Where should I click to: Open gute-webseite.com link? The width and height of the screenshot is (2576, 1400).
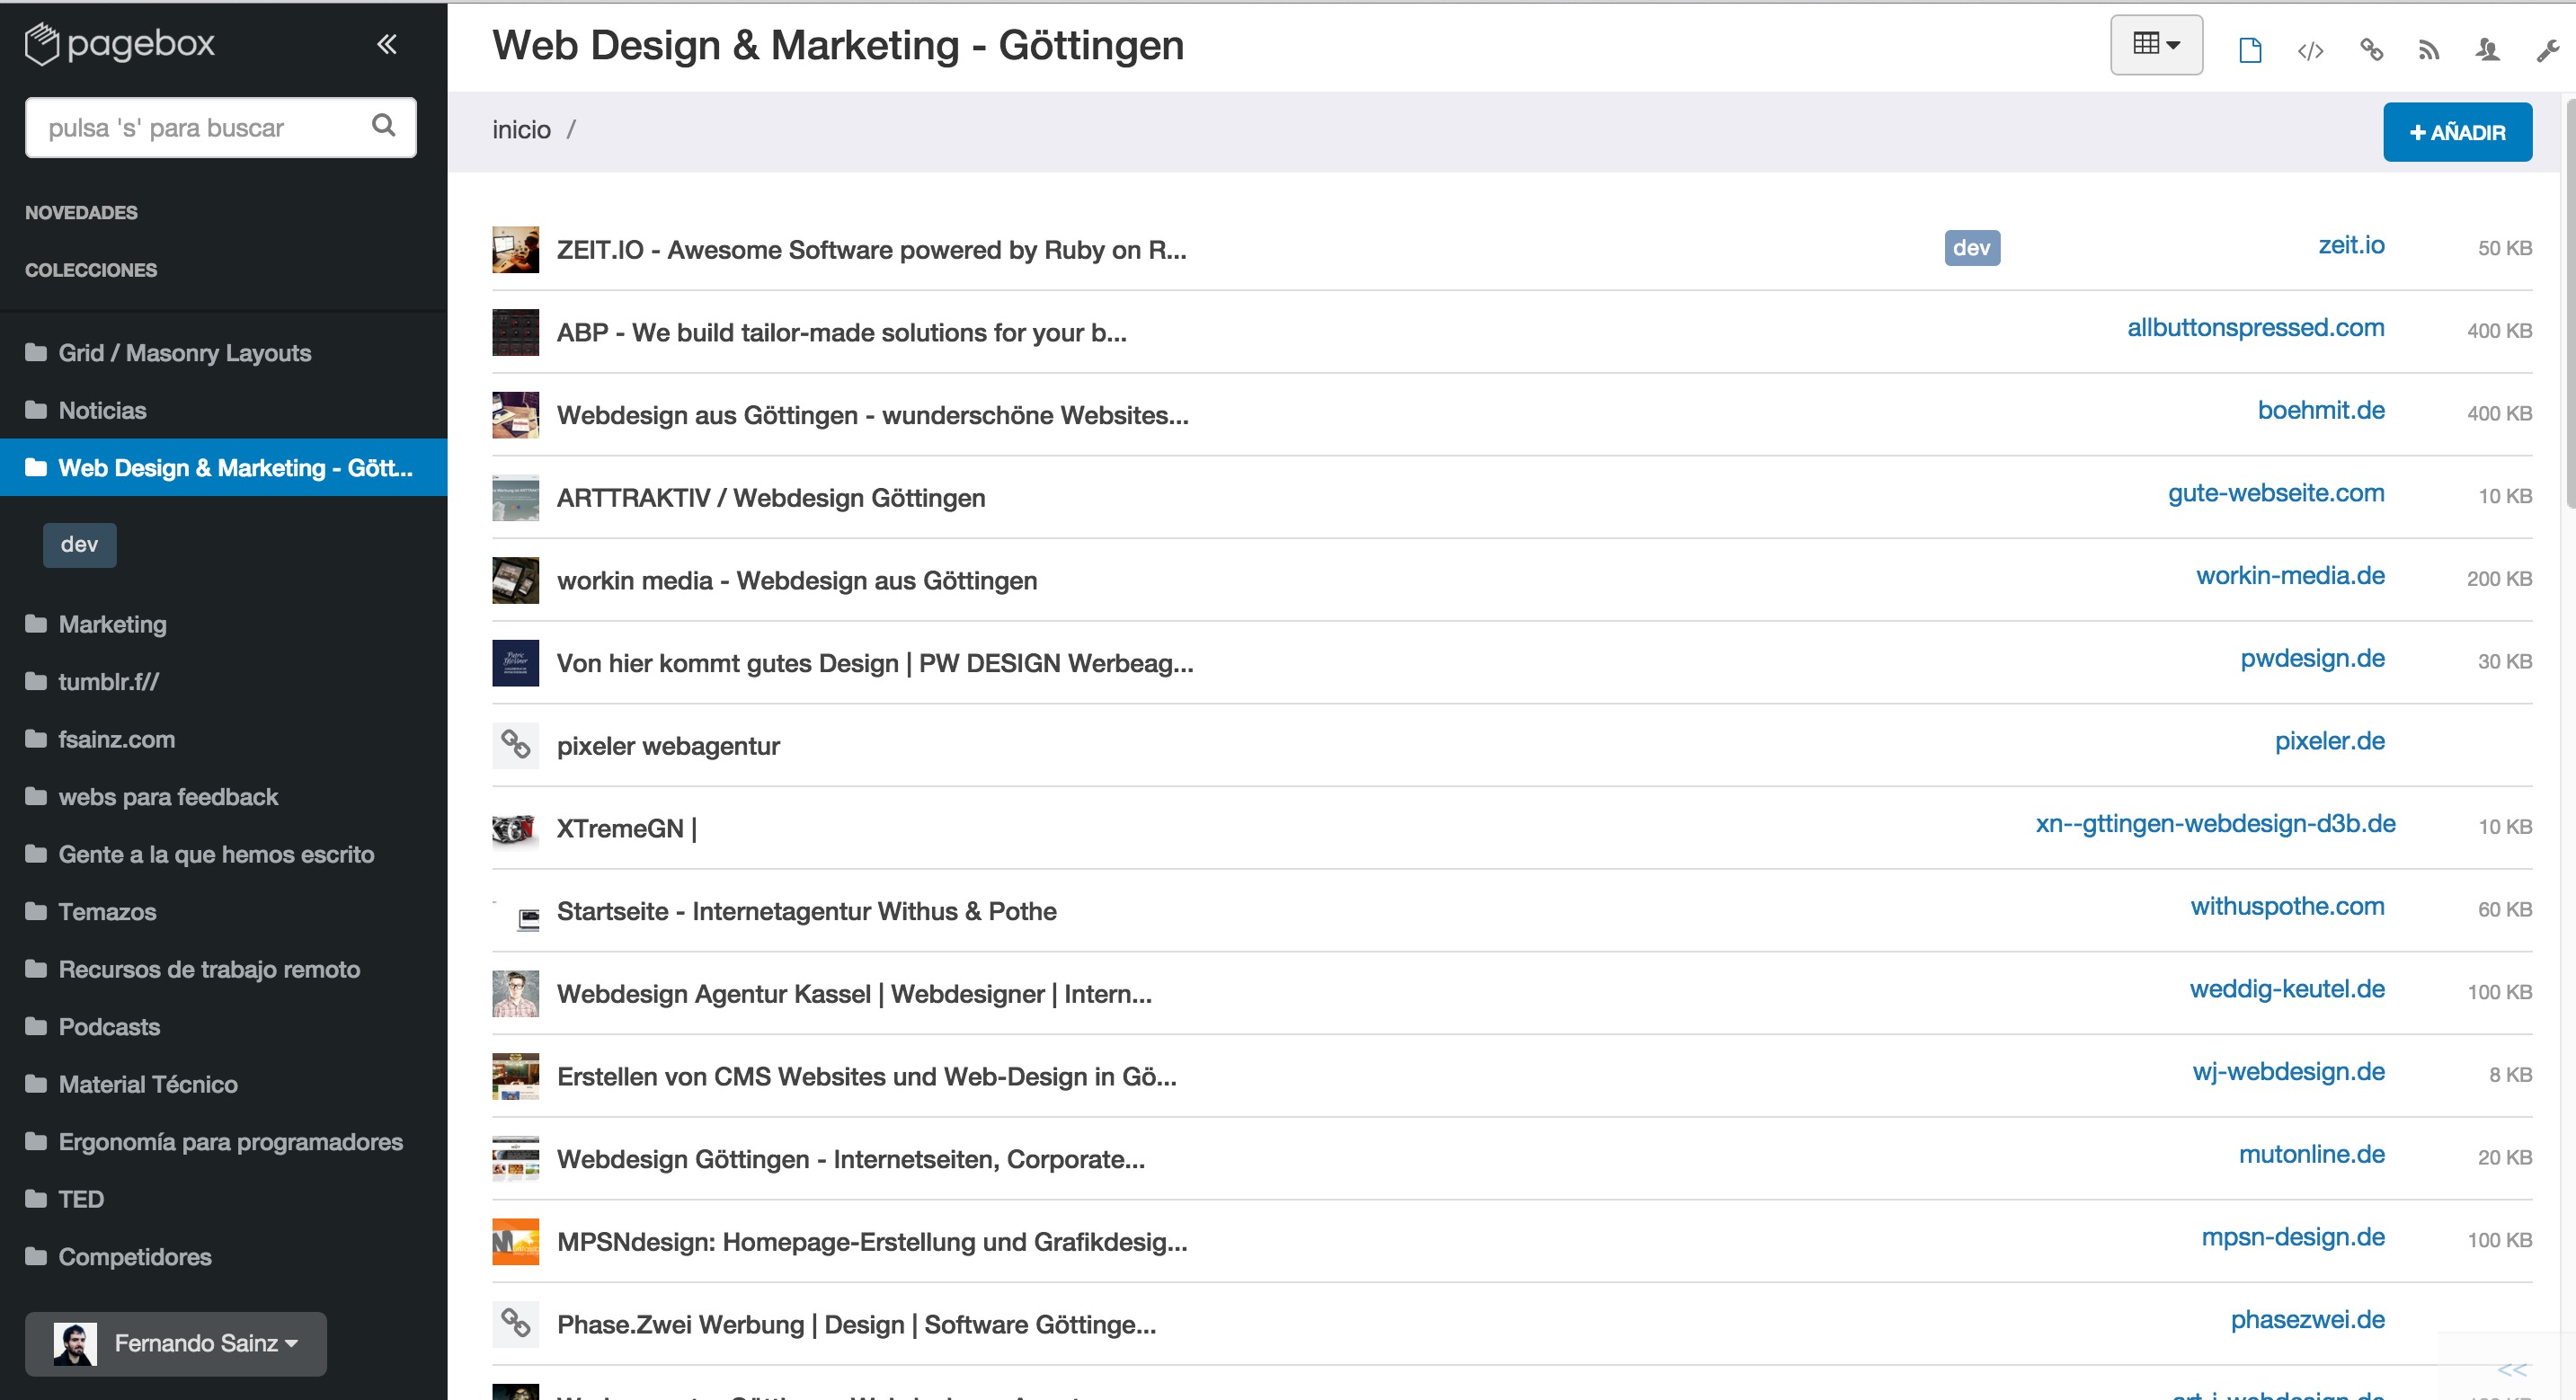tap(2276, 493)
